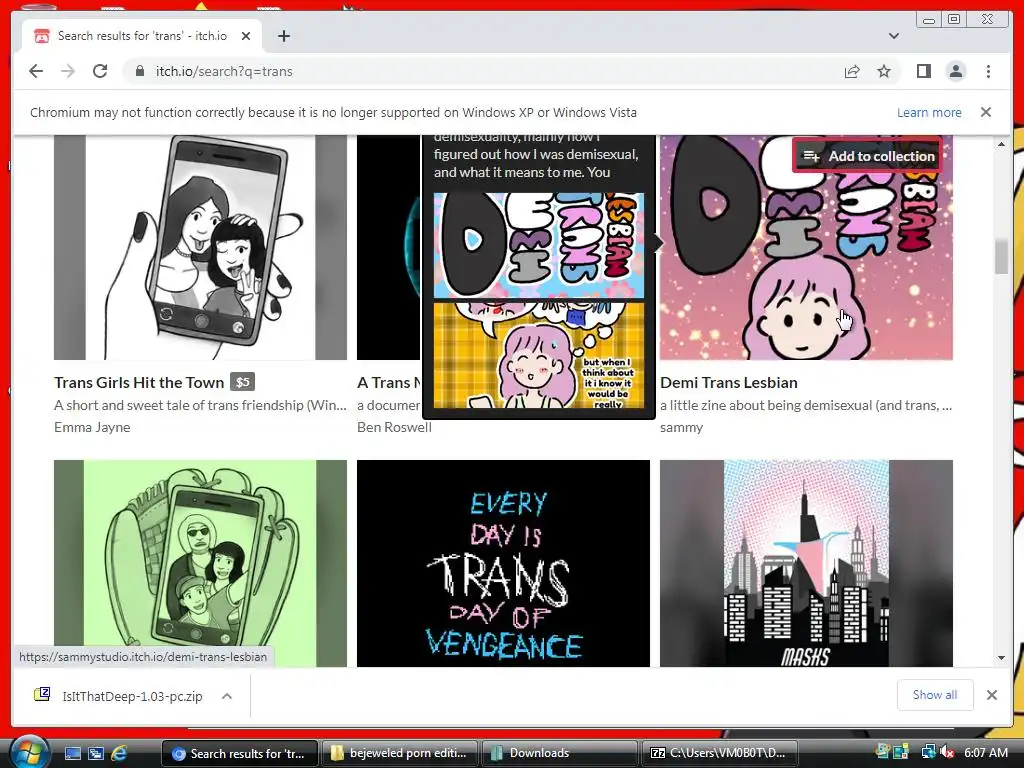This screenshot has width=1024, height=768.
Task: Click the second system tray icon
Action: tap(901, 753)
